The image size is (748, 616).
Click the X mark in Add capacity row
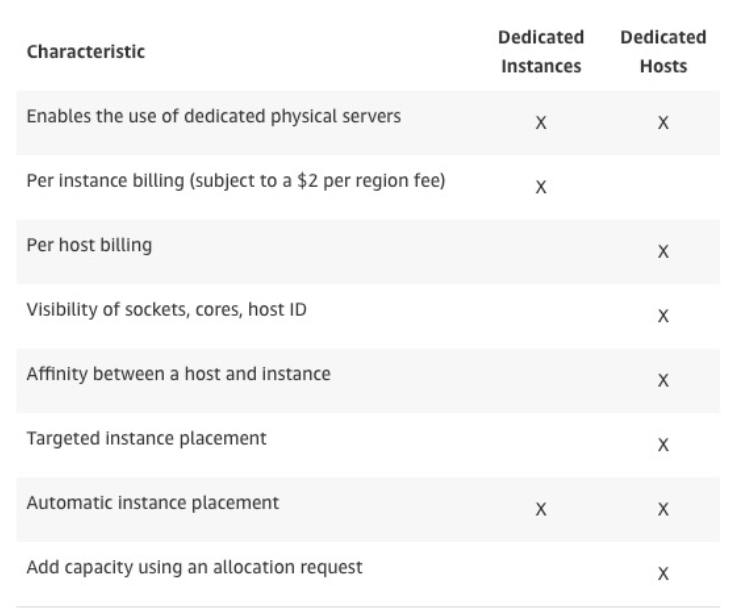pos(663,574)
